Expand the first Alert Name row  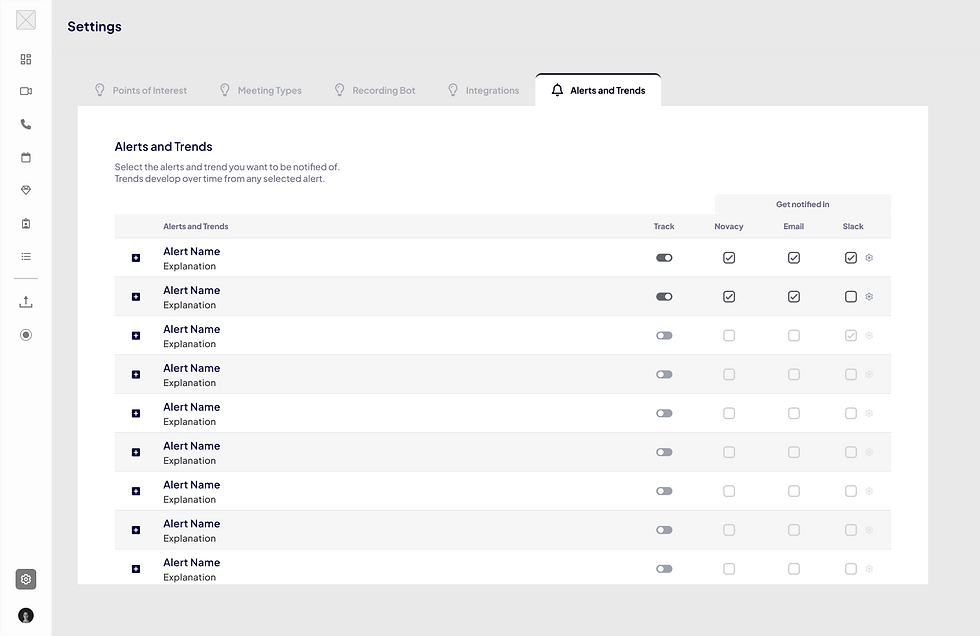tap(136, 258)
